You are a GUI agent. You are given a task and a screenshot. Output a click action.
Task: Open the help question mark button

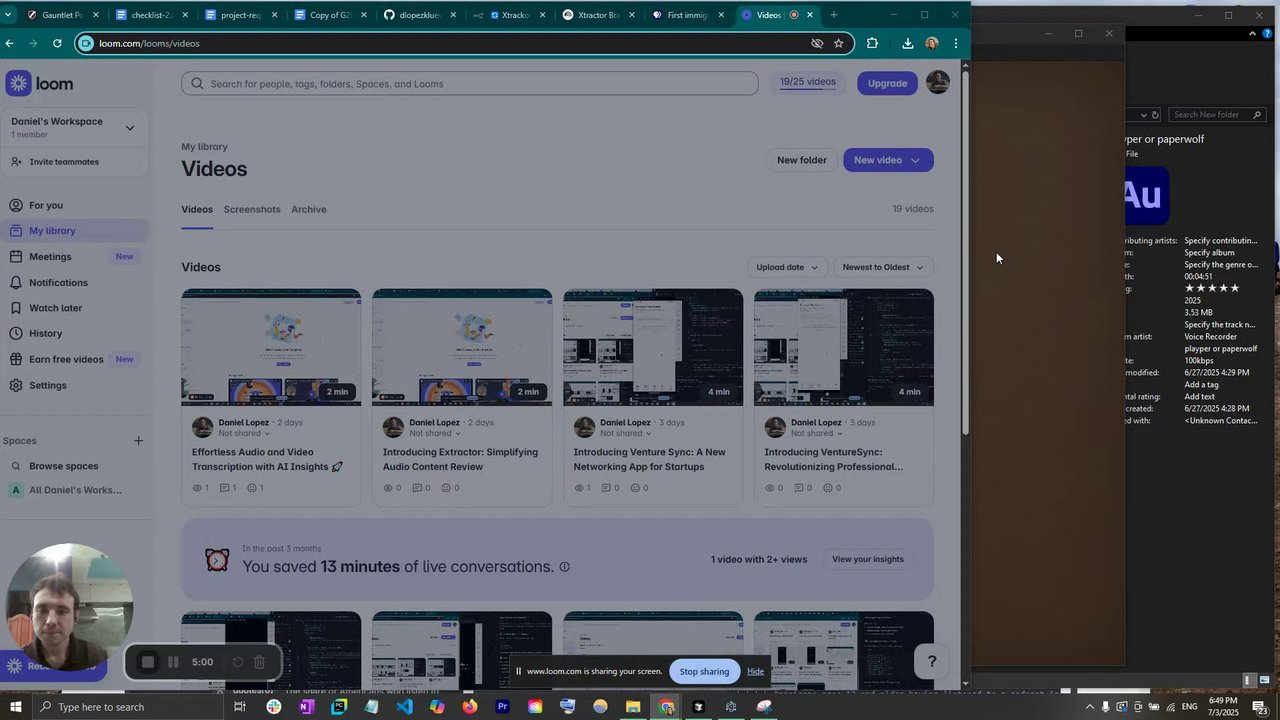(932, 661)
